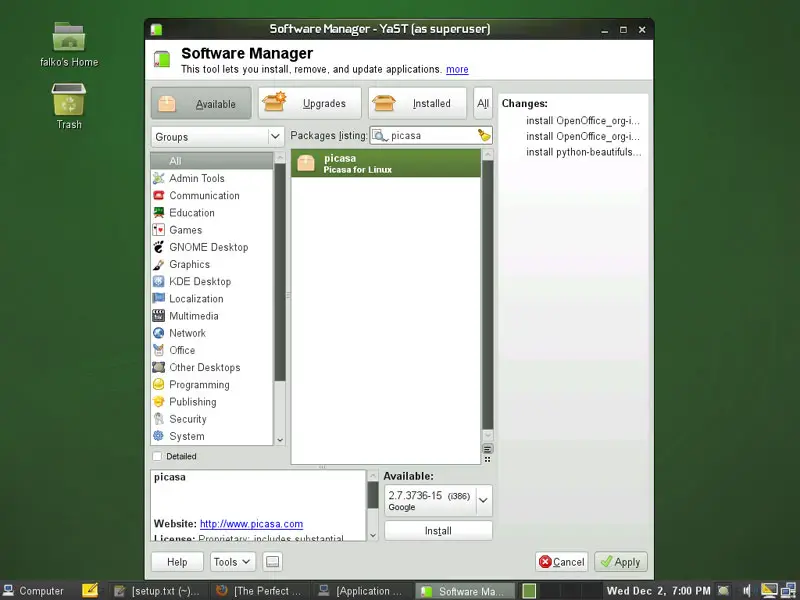This screenshot has height=600, width=800.
Task: Select the Admin Tools group
Action: coord(212,178)
